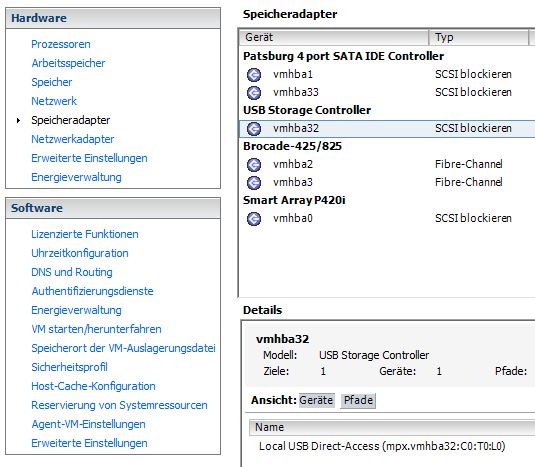Go to Netzwerkadapter configuration
Image resolution: width=535 pixels, height=467 pixels.
(73, 139)
